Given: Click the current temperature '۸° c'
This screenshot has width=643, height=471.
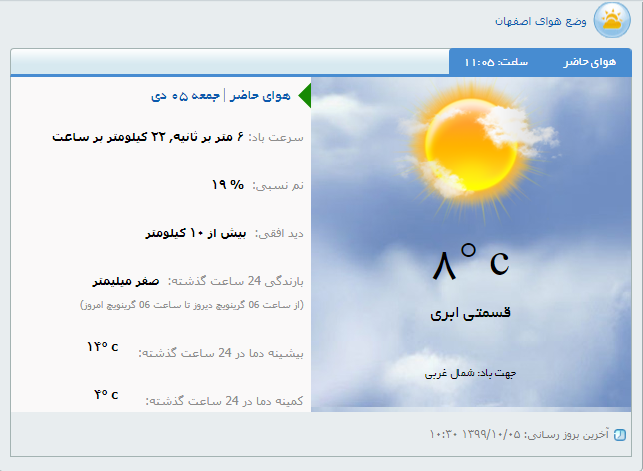Looking at the screenshot, I should pos(471,262).
